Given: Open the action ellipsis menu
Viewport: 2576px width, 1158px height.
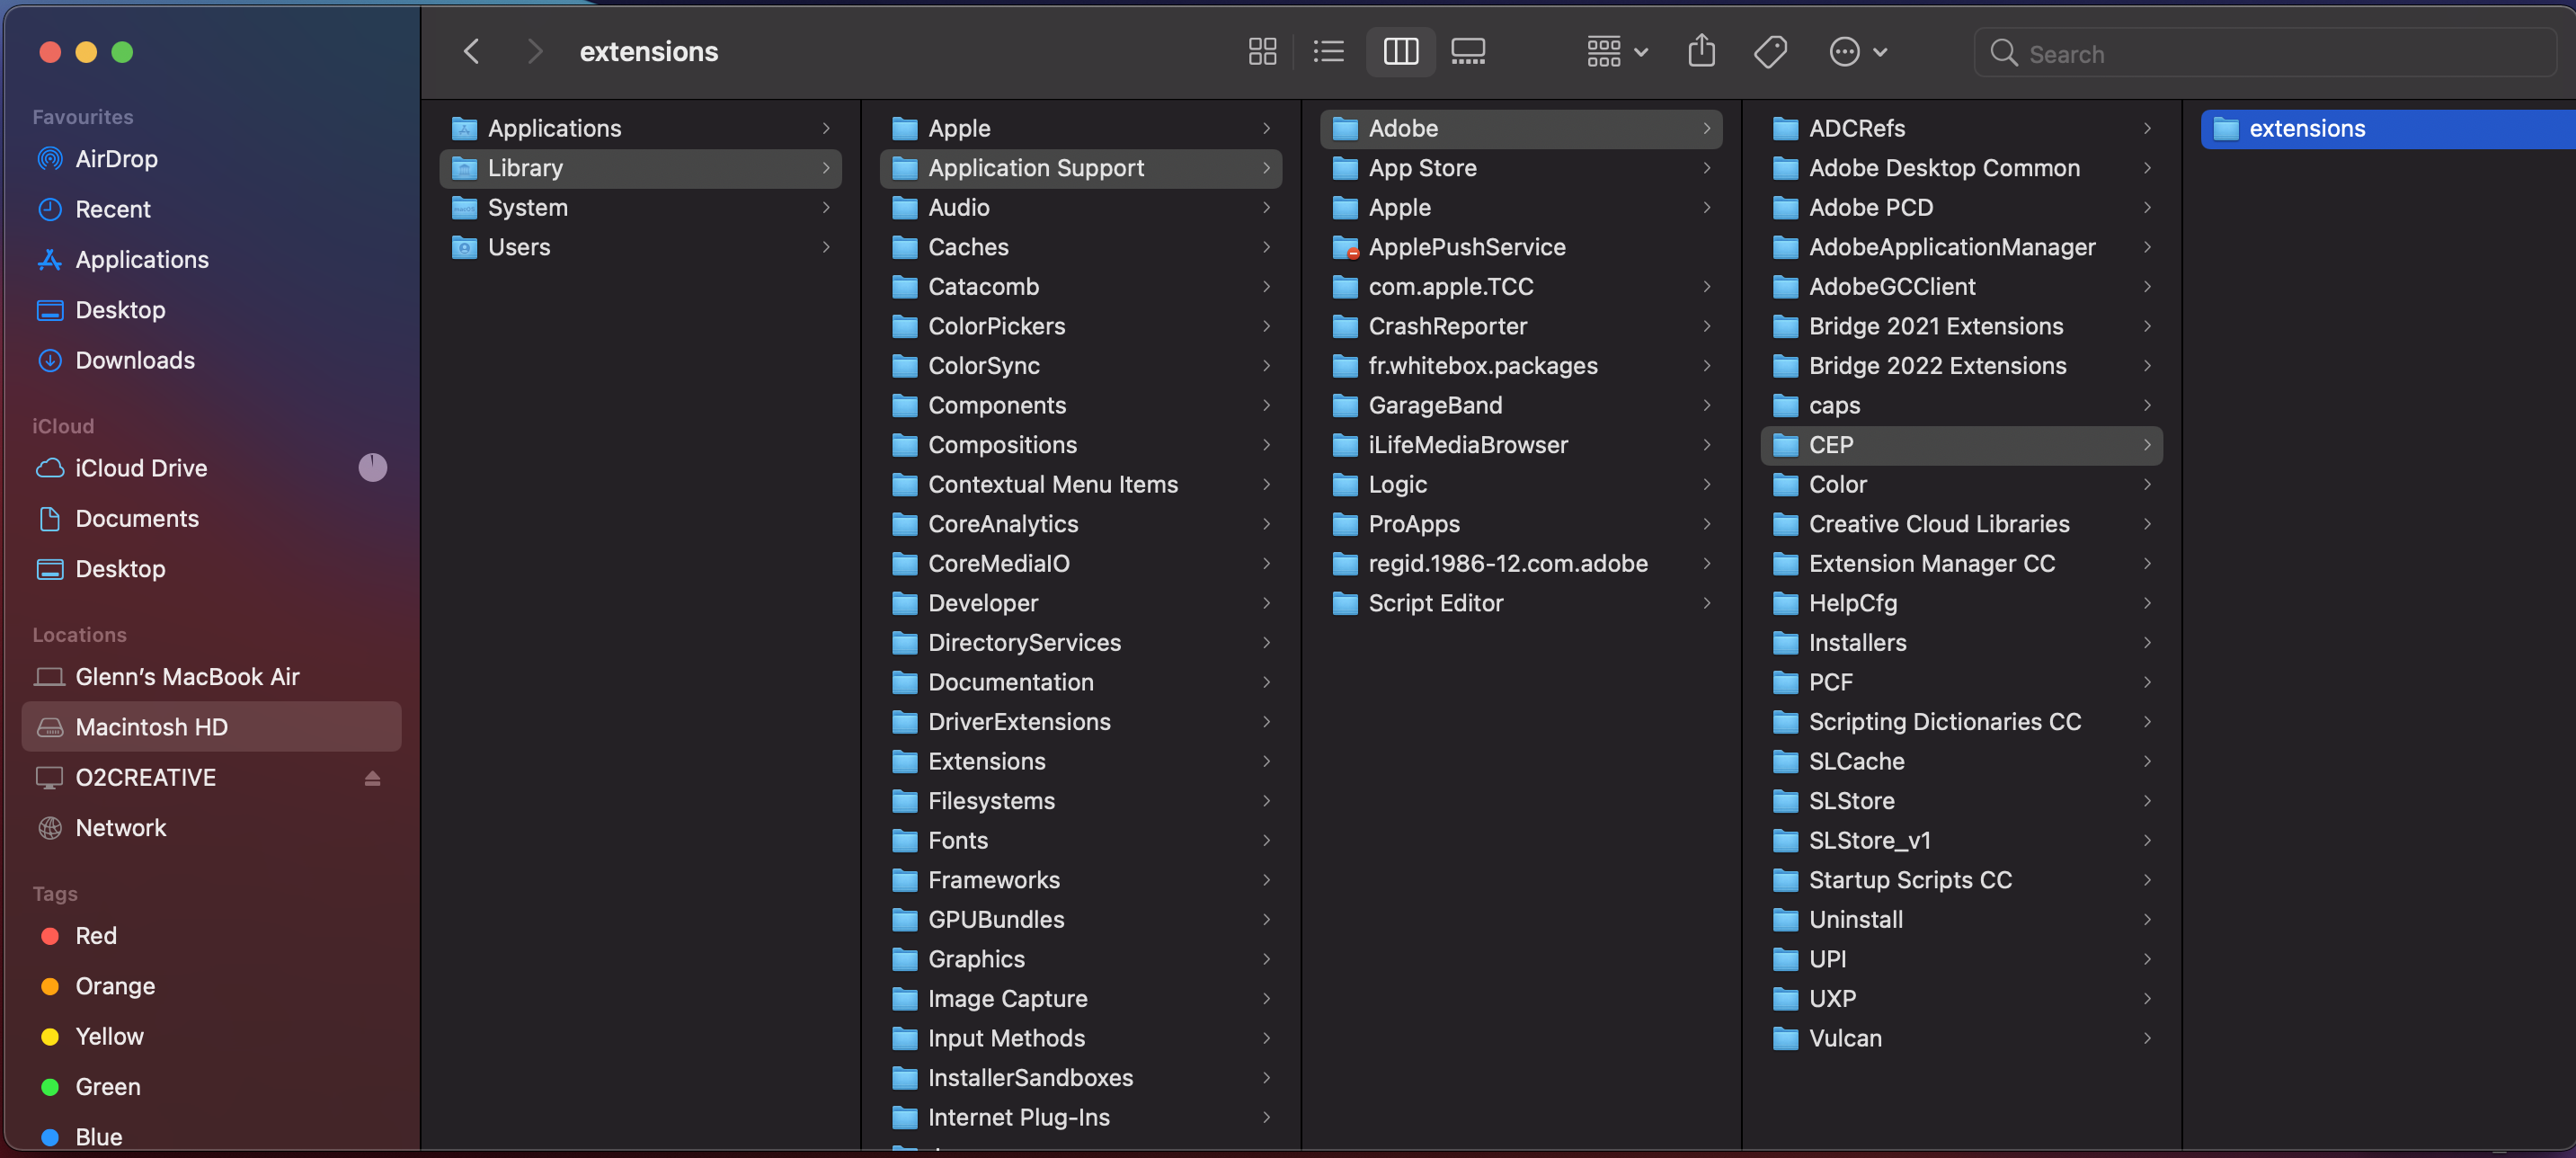Looking at the screenshot, I should point(1857,52).
